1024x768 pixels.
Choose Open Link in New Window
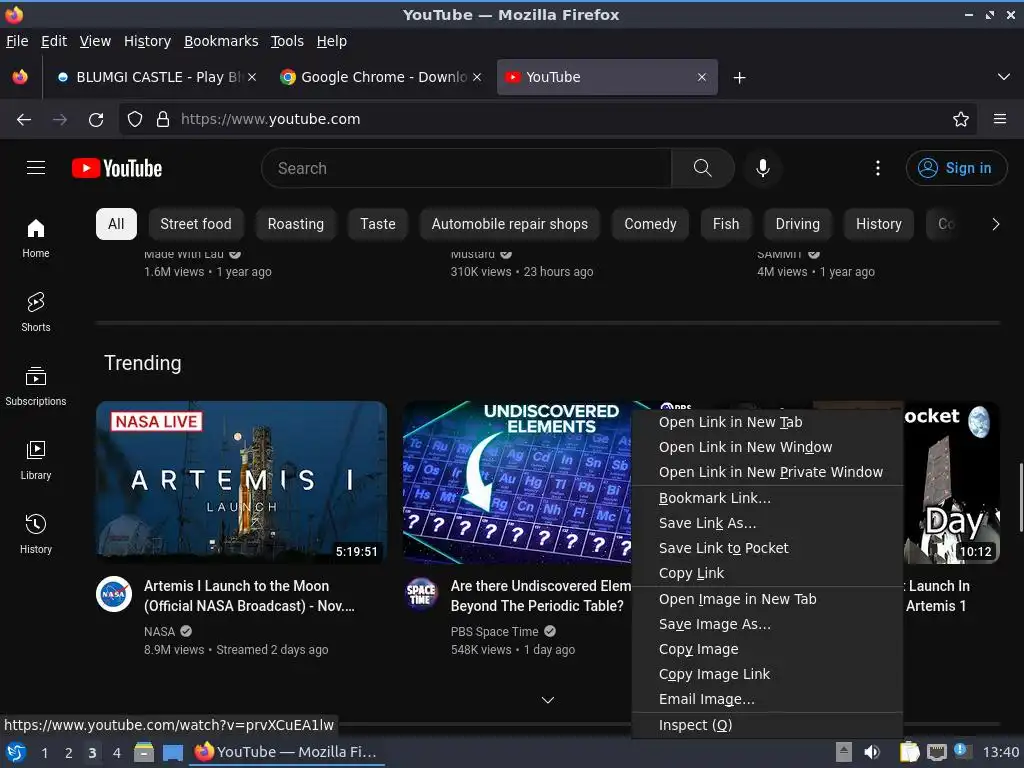point(767,447)
